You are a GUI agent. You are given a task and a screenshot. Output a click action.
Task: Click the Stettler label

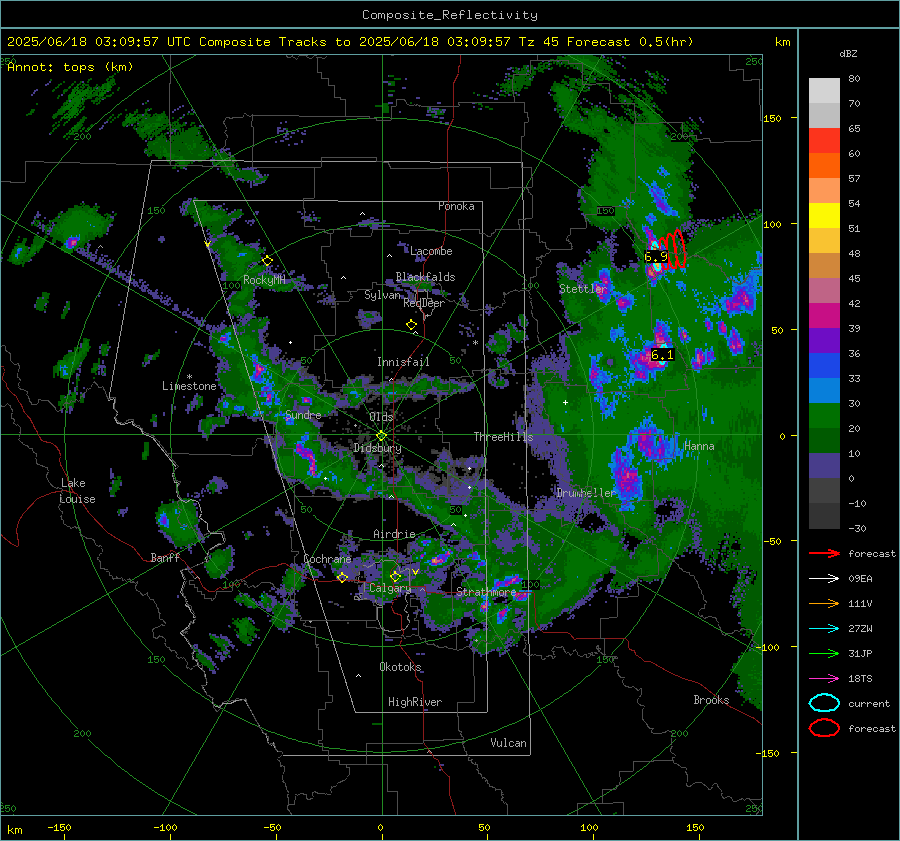583,288
